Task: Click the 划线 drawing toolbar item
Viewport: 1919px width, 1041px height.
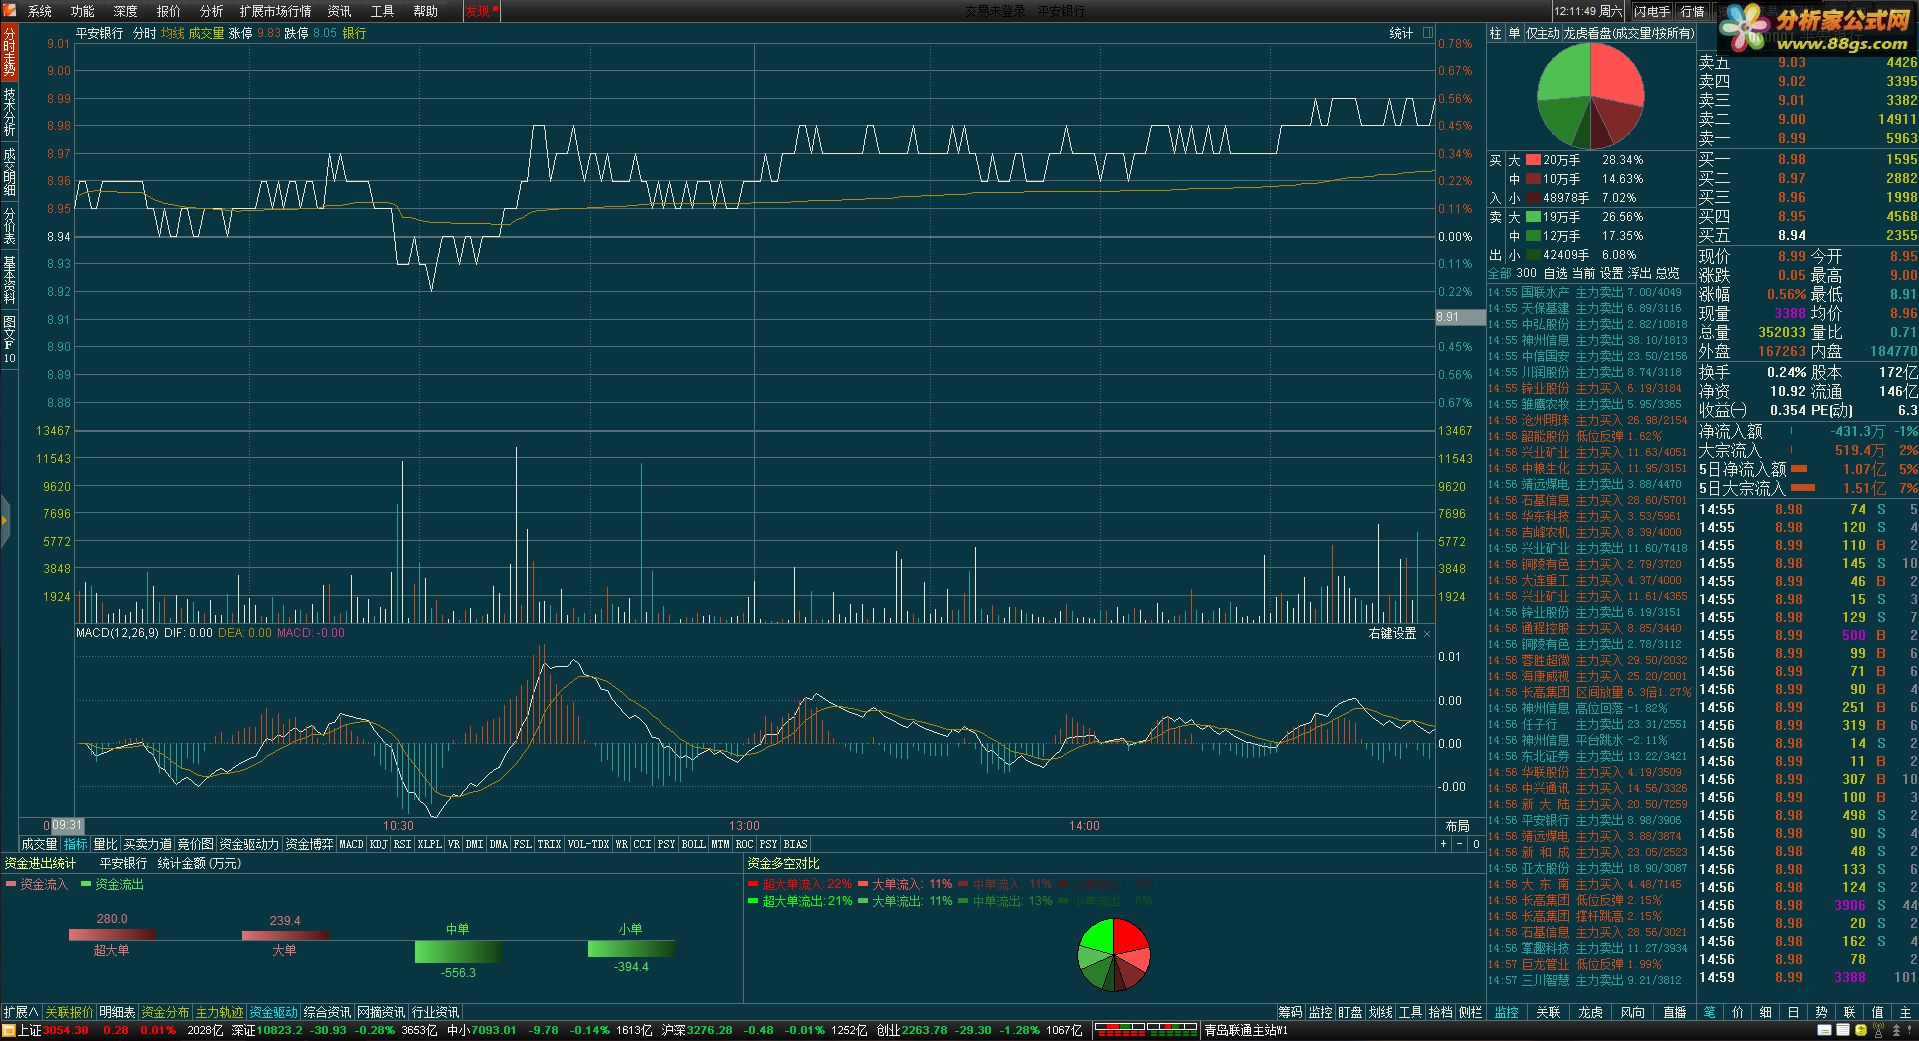Action: click(1380, 1012)
